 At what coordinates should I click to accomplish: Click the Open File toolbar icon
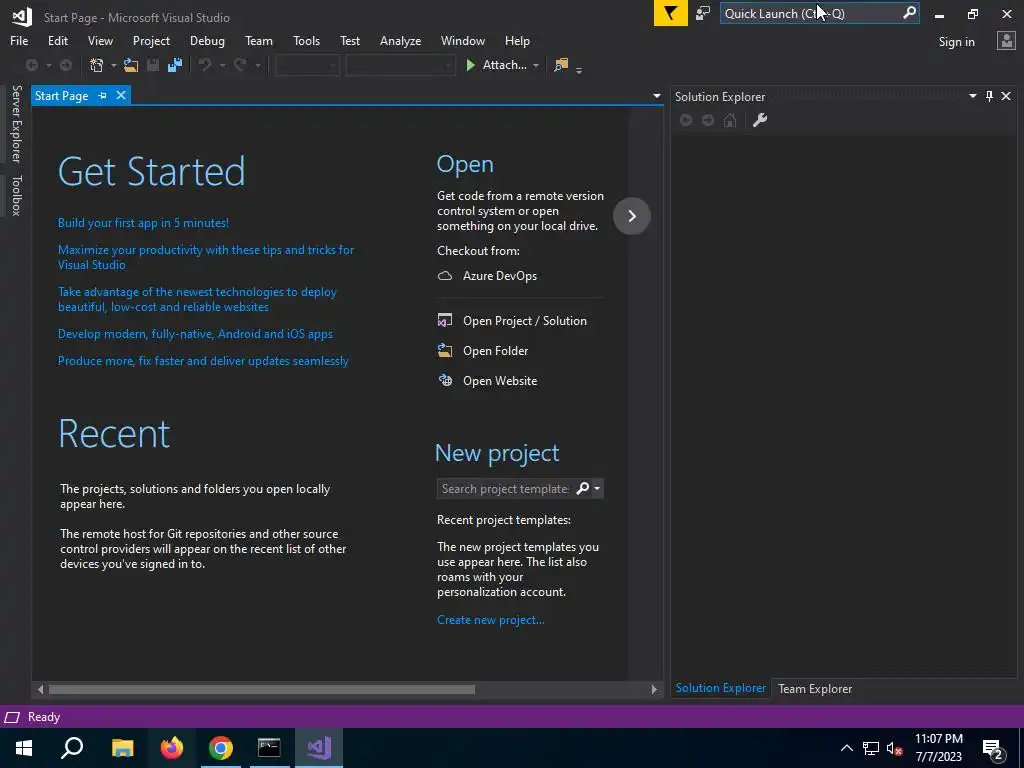pos(131,65)
